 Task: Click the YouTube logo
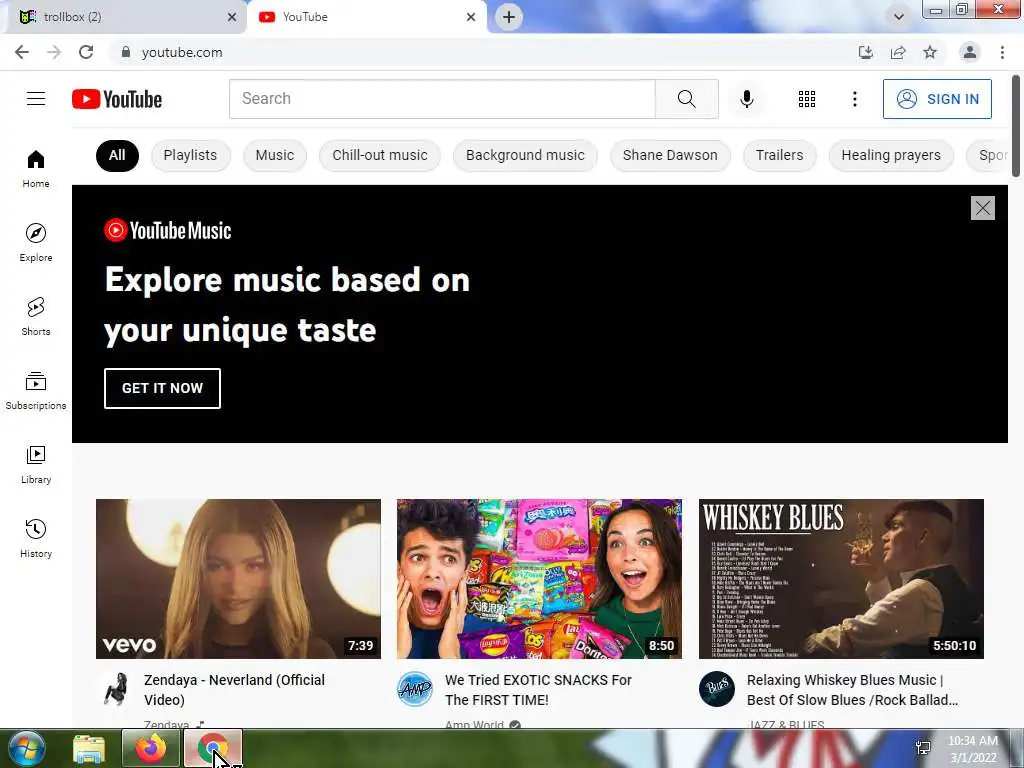117,99
